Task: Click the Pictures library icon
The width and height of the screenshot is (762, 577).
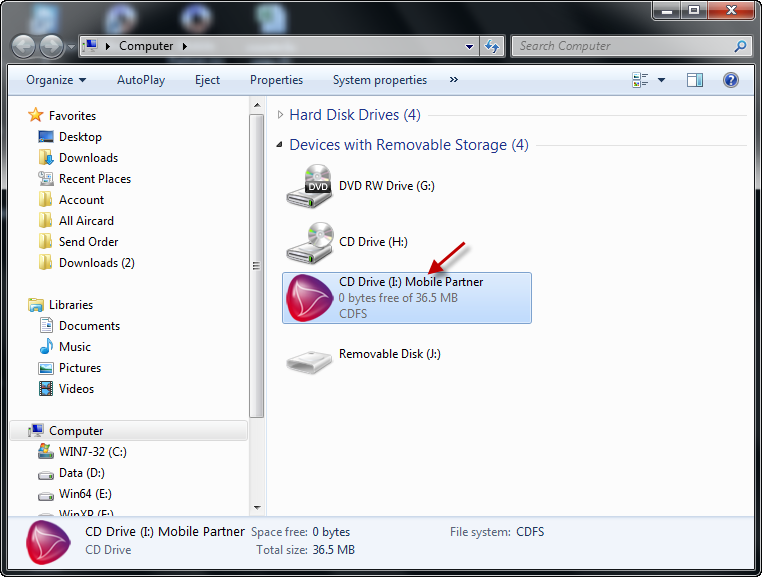Action: coord(46,368)
